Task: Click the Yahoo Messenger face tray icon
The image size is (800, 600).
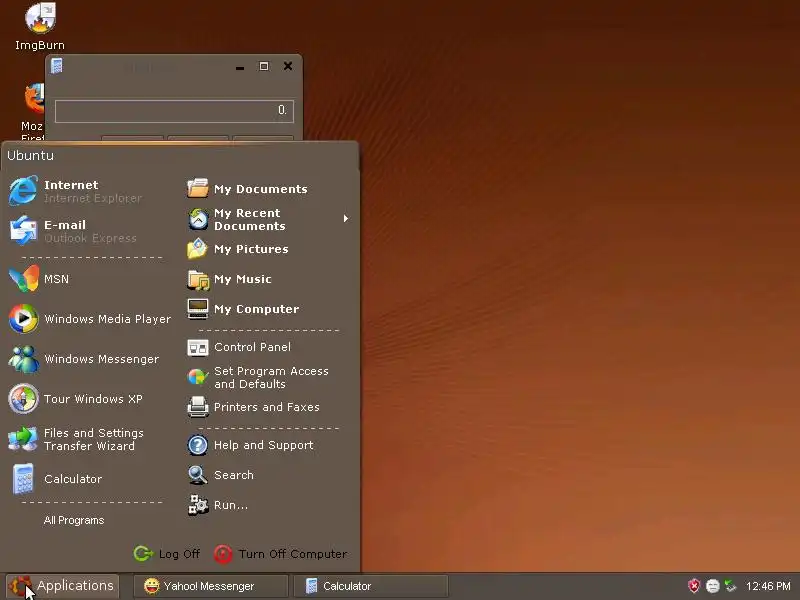Action: [712, 586]
